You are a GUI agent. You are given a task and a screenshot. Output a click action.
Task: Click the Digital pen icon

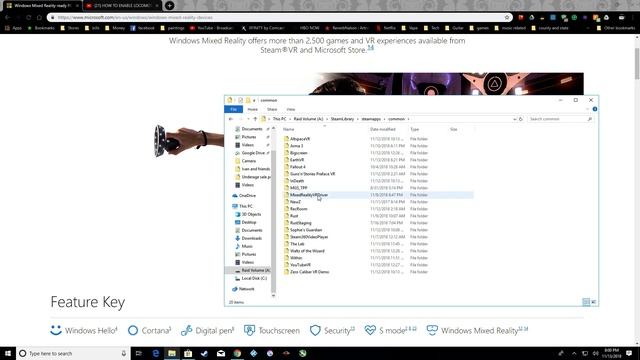(x=187, y=330)
